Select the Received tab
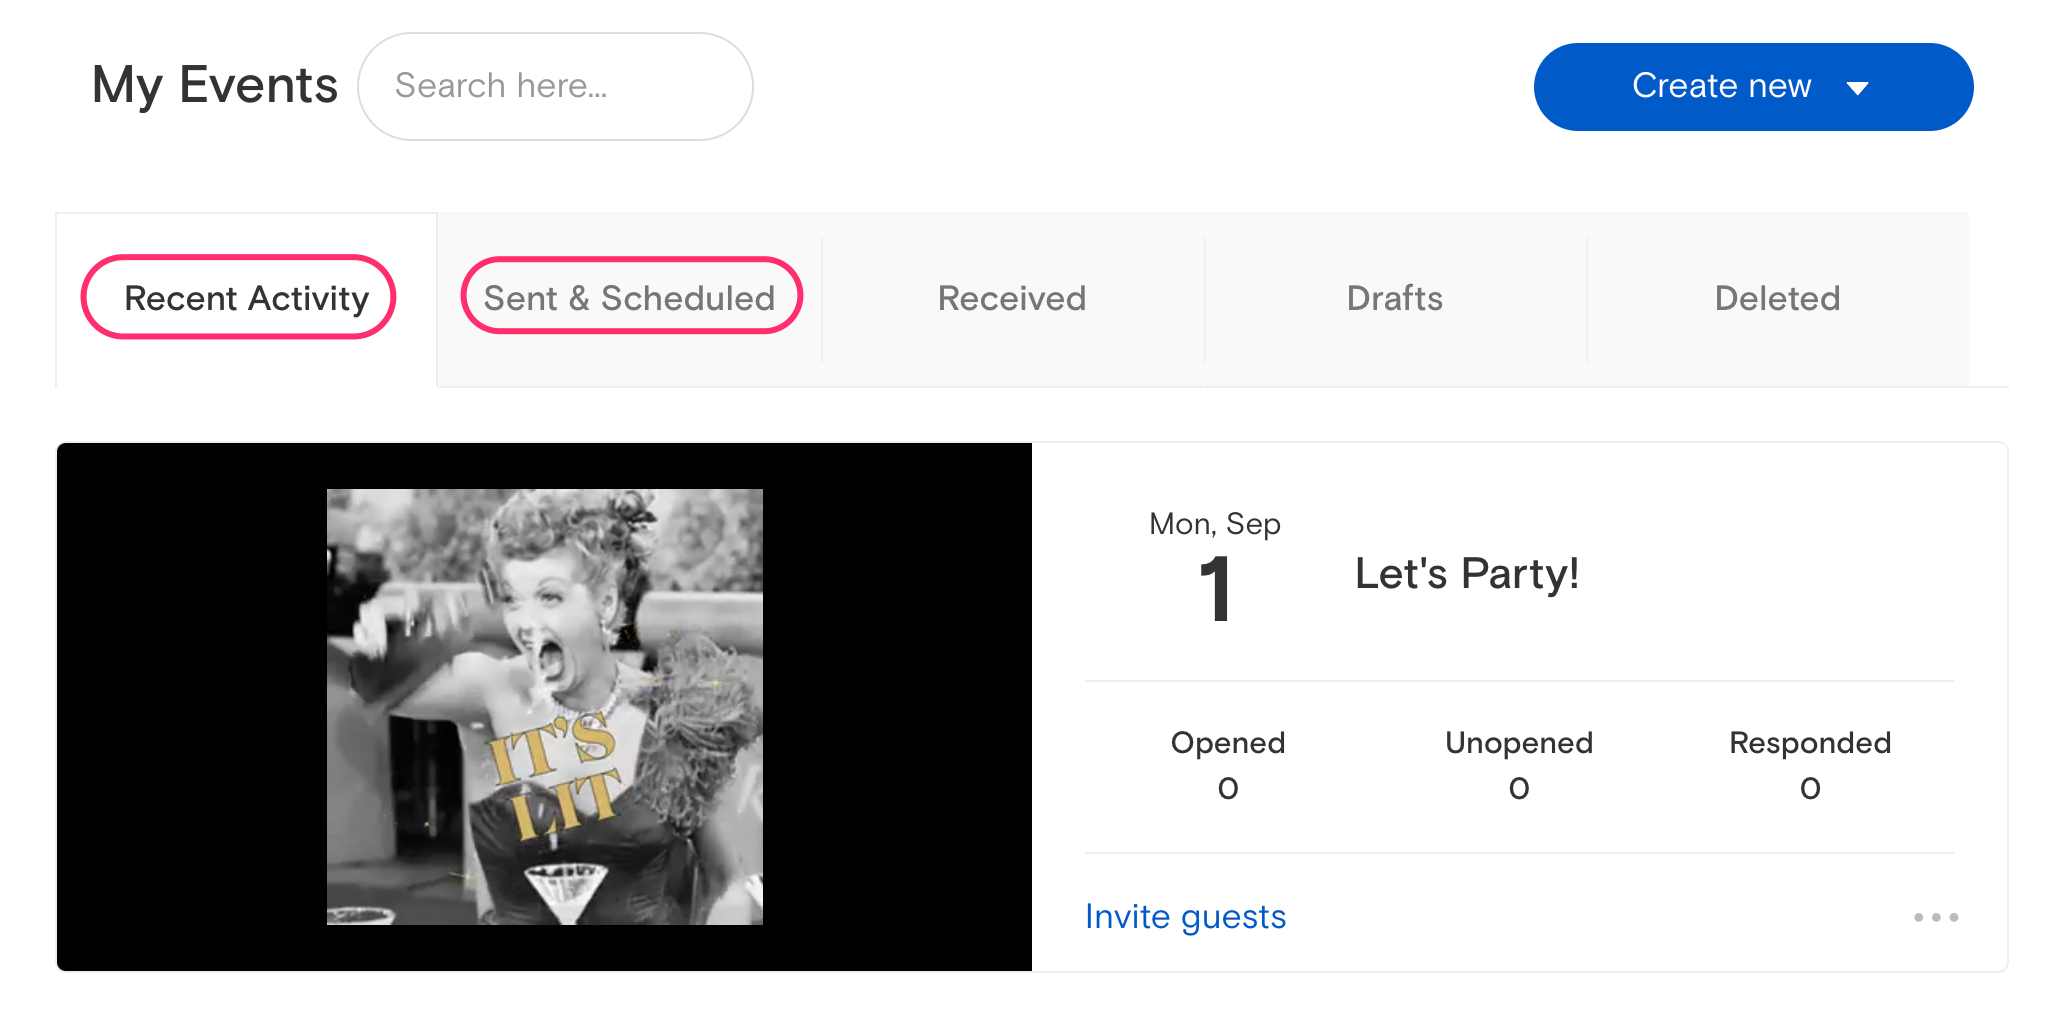Image resolution: width=2054 pixels, height=1010 pixels. (x=1012, y=298)
